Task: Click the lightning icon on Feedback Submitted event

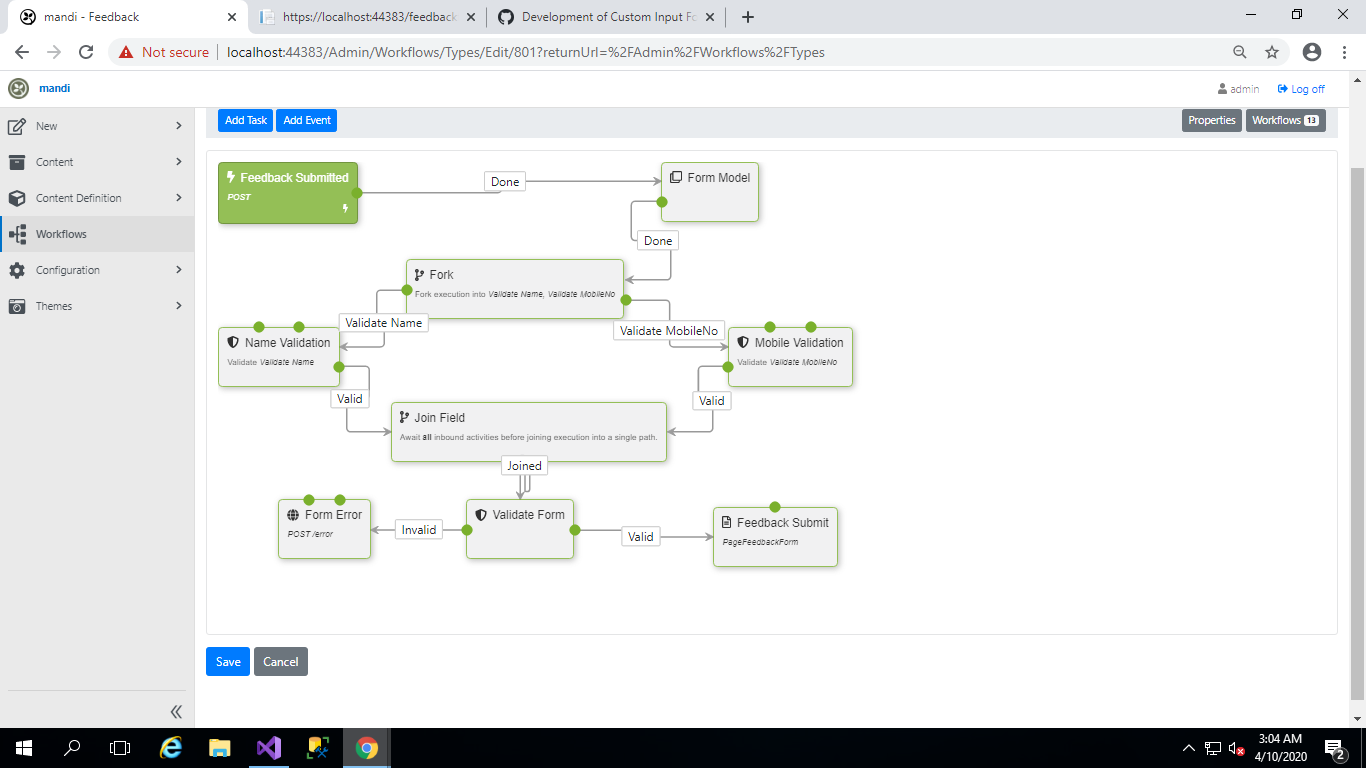Action: (231, 176)
